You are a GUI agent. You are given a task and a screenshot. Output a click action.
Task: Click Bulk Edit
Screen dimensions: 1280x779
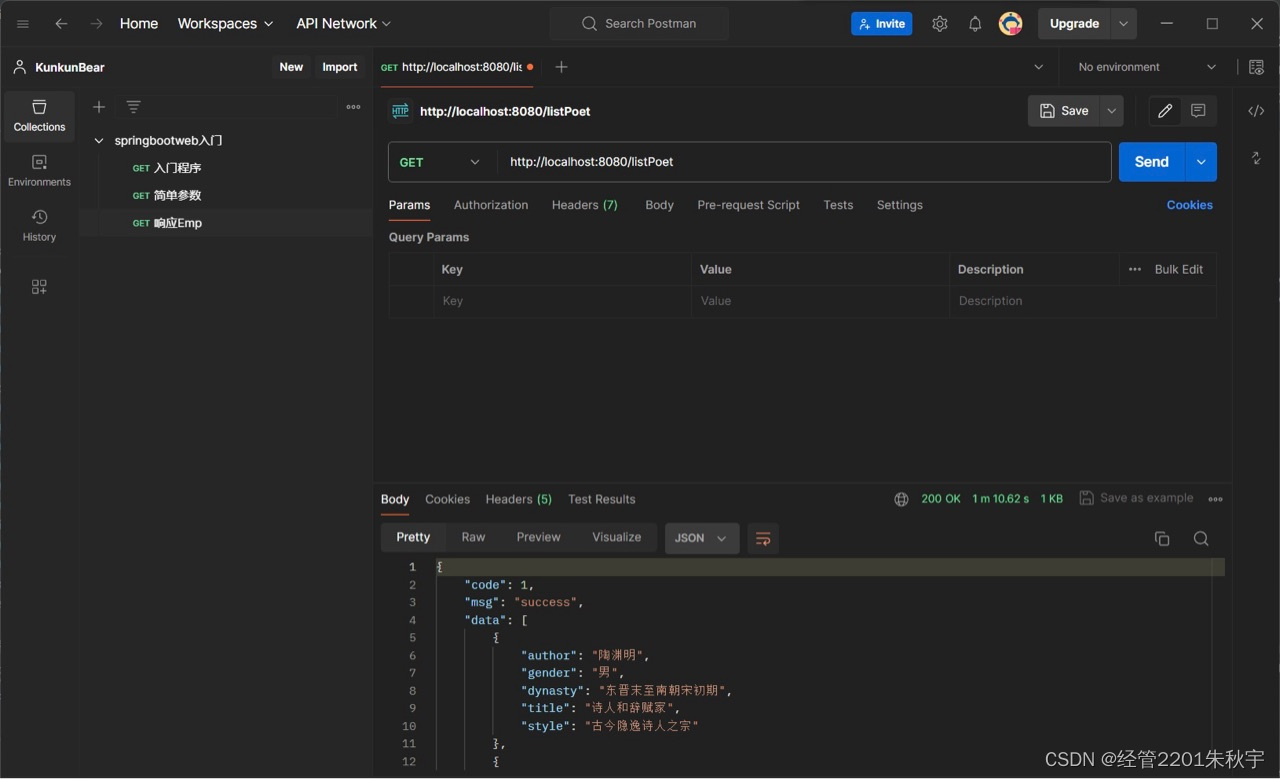point(1179,269)
